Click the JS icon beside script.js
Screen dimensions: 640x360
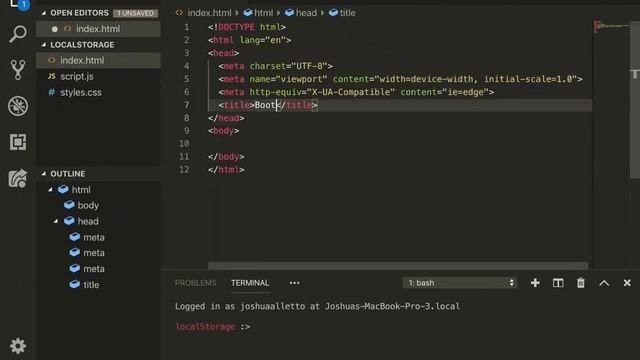[52, 76]
